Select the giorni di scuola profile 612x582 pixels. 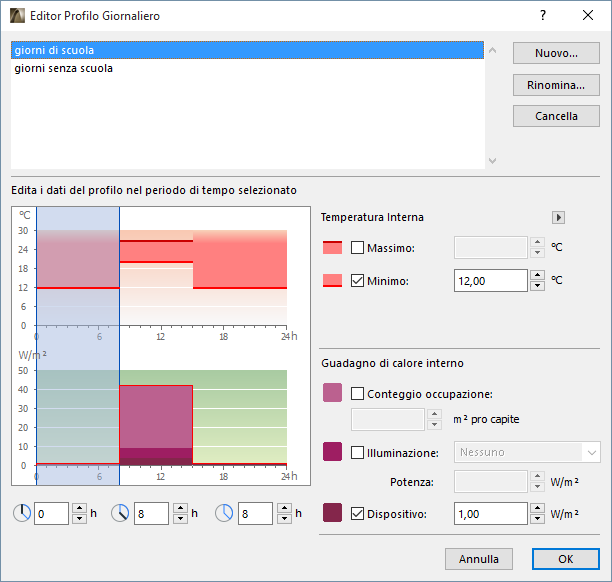pos(247,50)
